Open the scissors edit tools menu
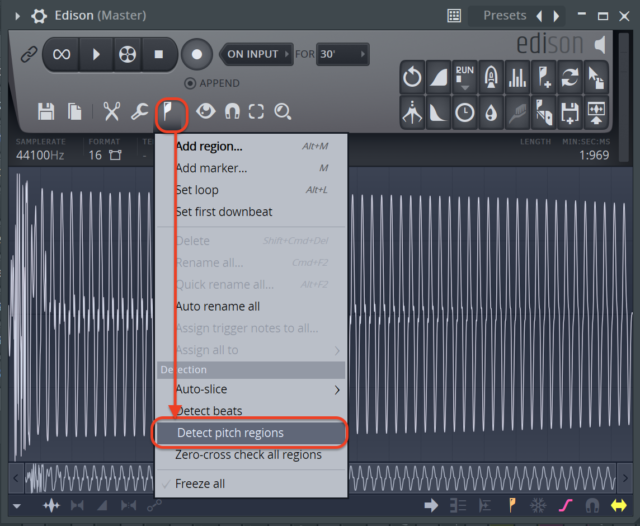This screenshot has width=640, height=526. point(111,111)
